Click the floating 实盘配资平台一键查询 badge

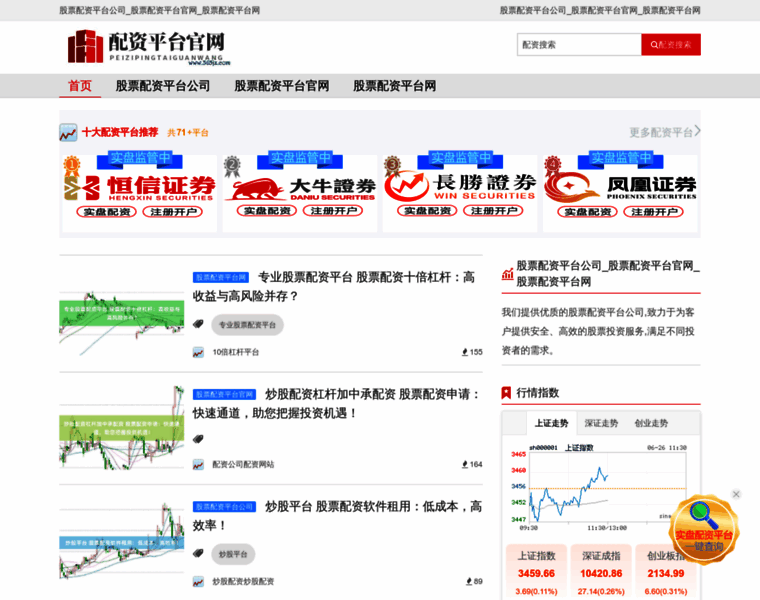704,529
